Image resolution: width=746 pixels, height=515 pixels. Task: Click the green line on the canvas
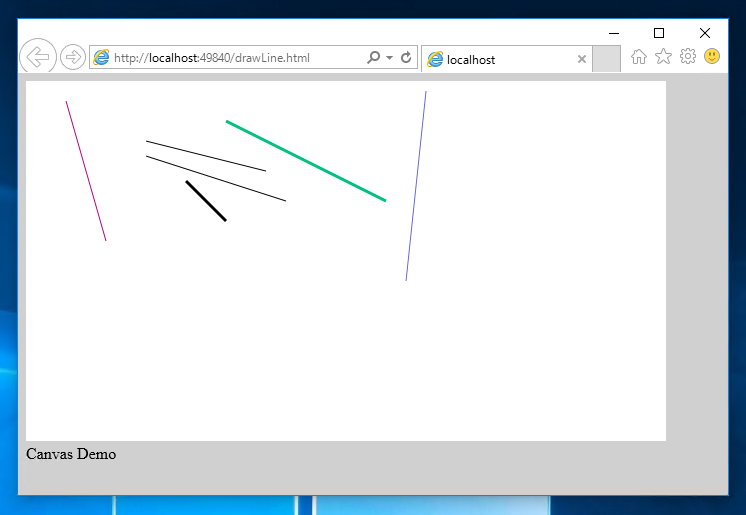tap(306, 161)
